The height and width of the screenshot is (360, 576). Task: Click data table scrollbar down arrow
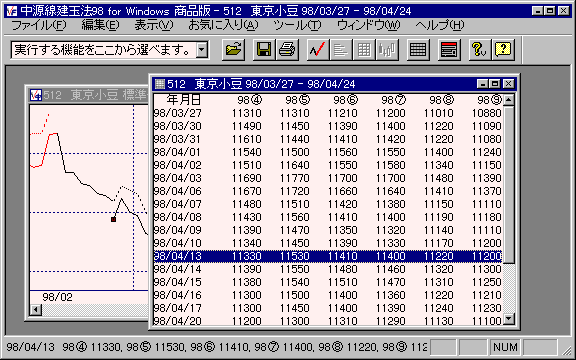point(509,319)
